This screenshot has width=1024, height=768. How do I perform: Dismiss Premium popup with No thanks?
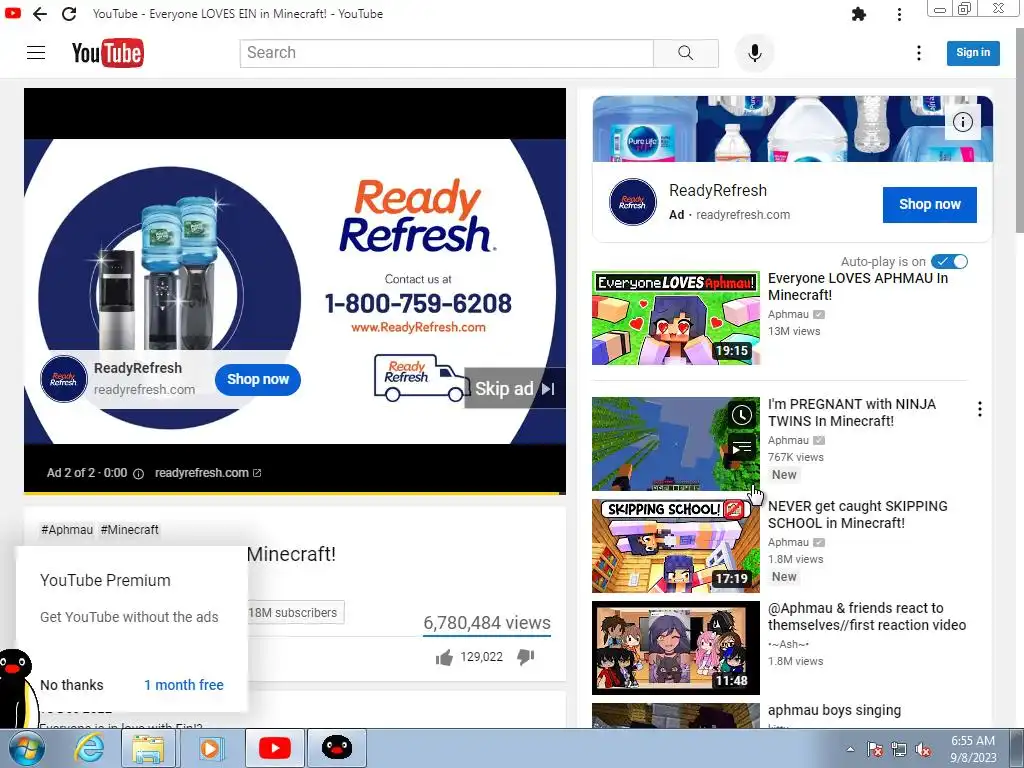pyautogui.click(x=72, y=685)
